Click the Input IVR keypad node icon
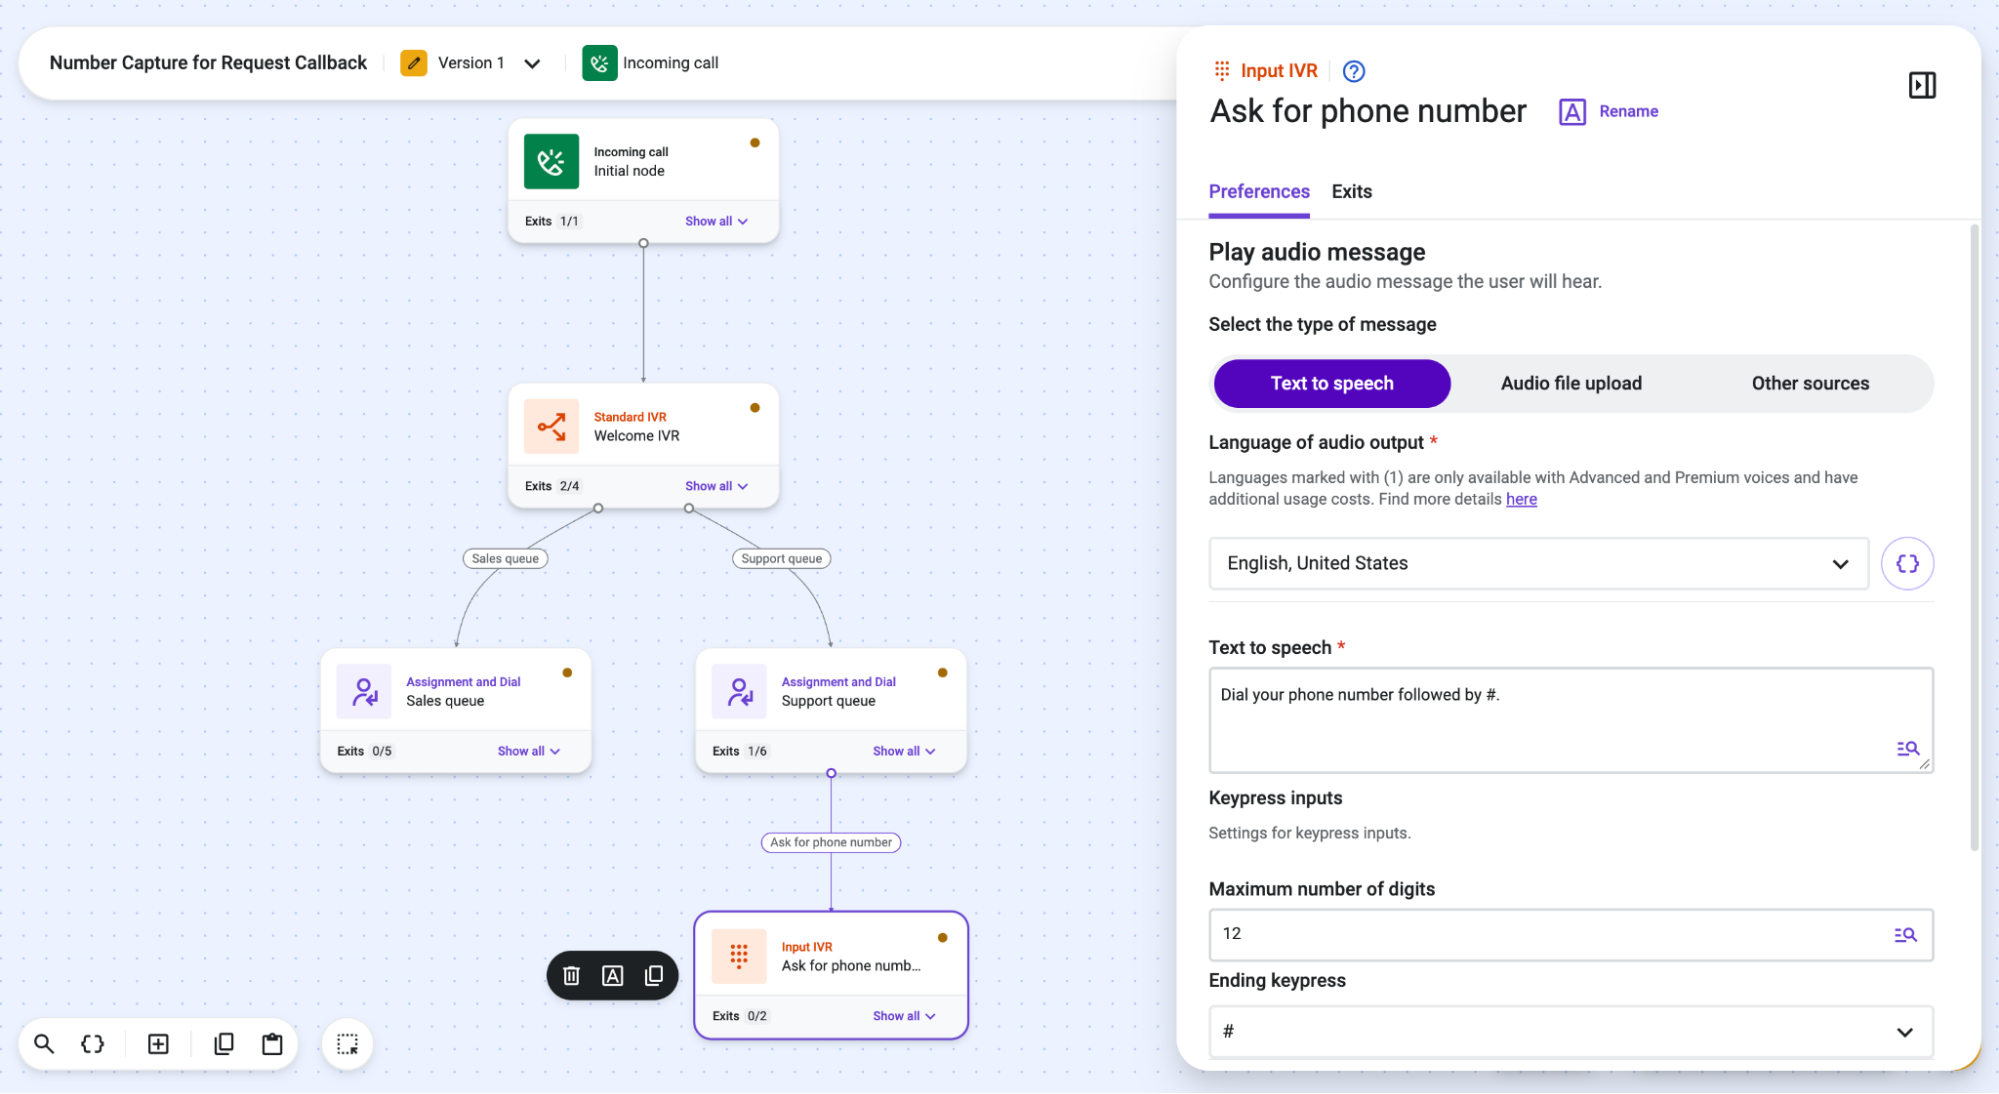Viewport: 1999px width, 1094px height. coord(739,956)
